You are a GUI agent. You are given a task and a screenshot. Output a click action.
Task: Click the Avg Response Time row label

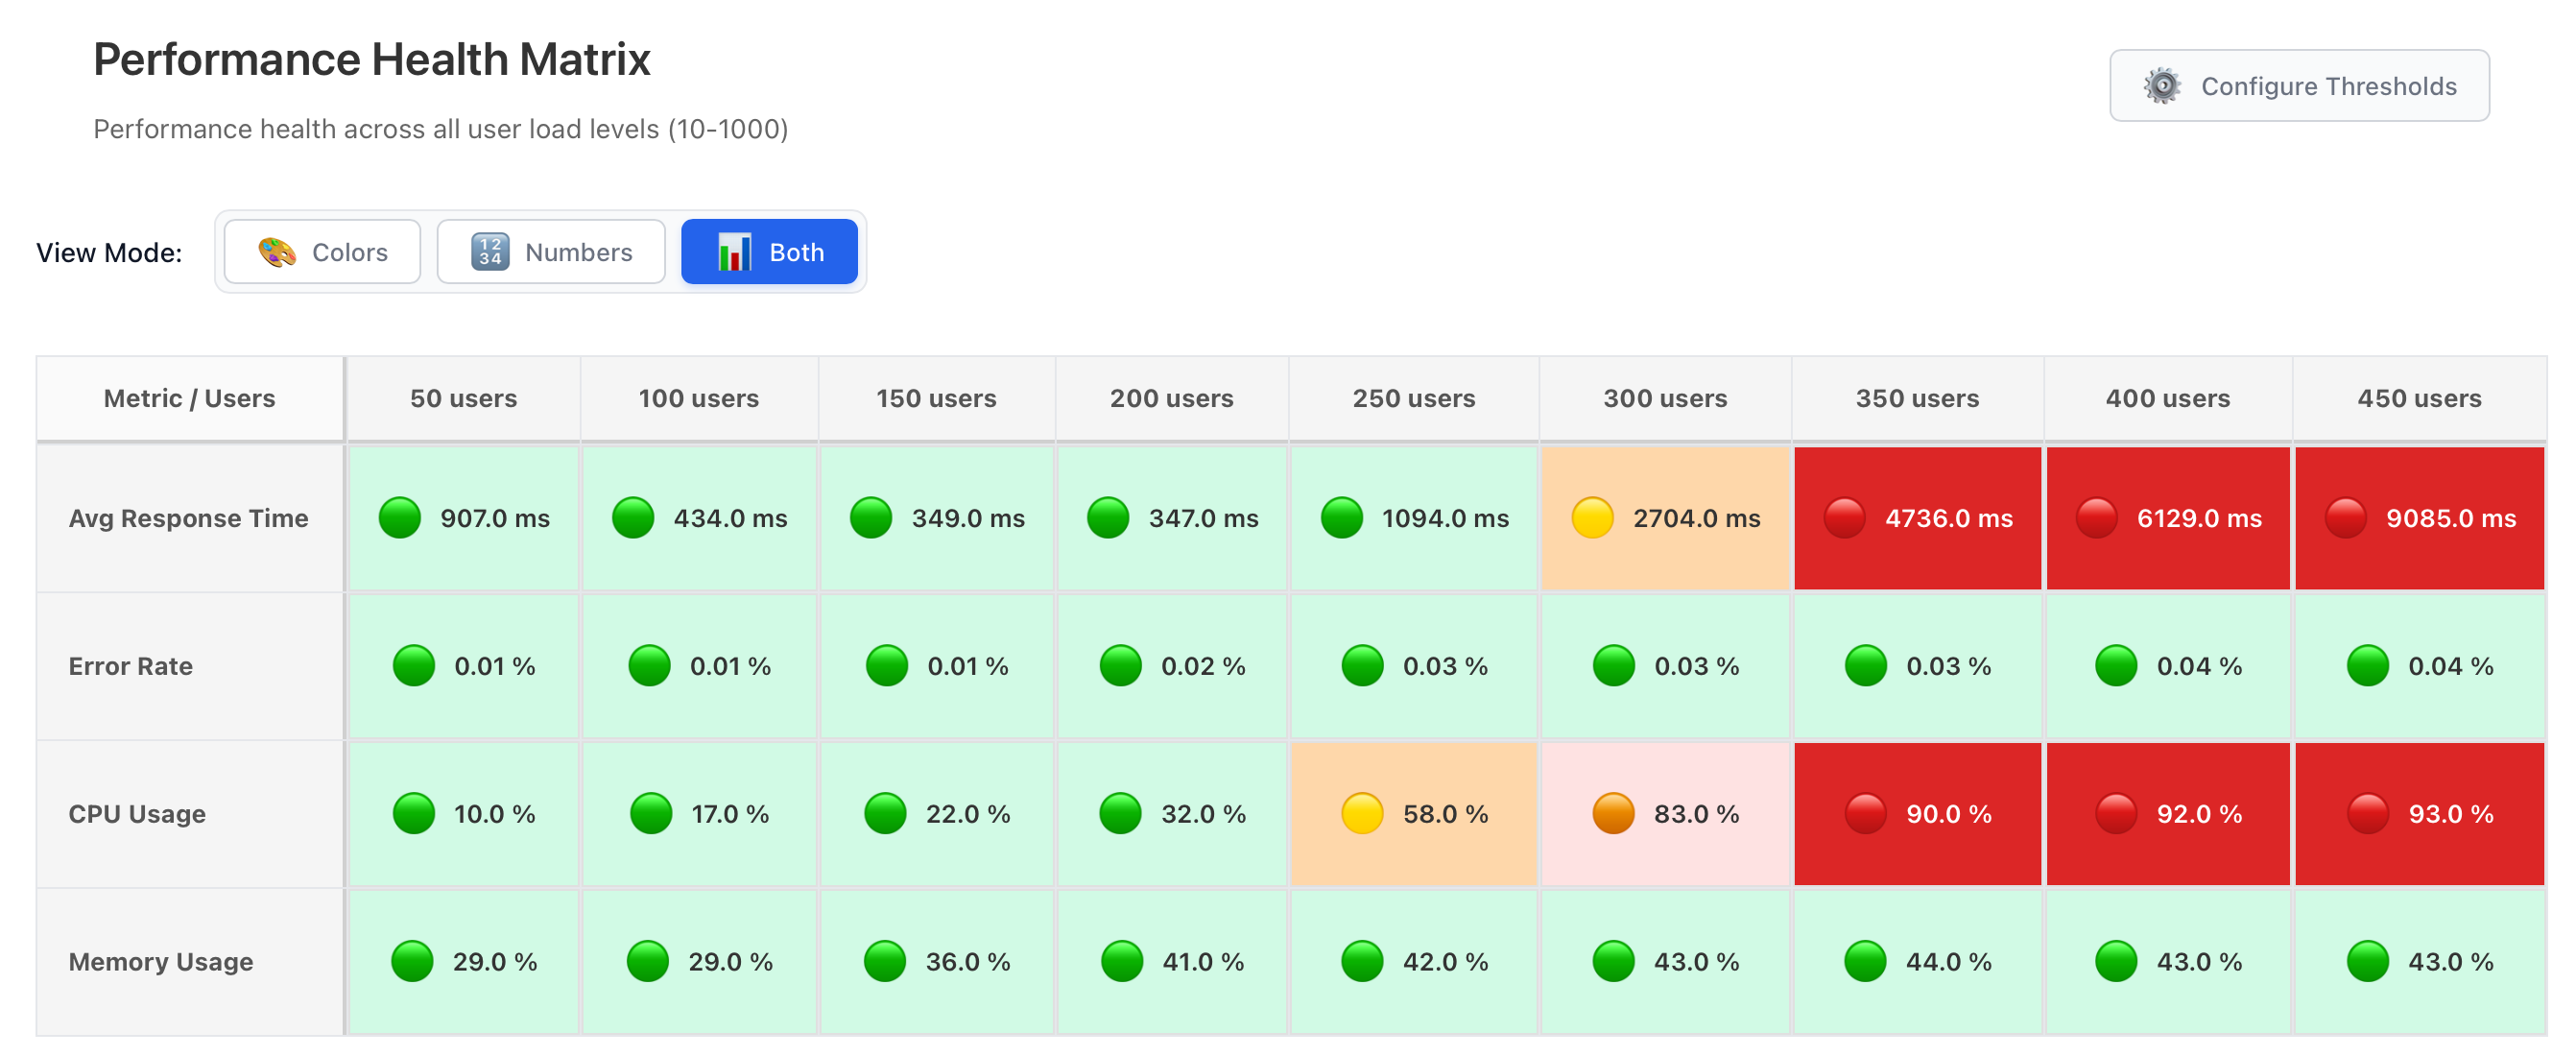[188, 518]
